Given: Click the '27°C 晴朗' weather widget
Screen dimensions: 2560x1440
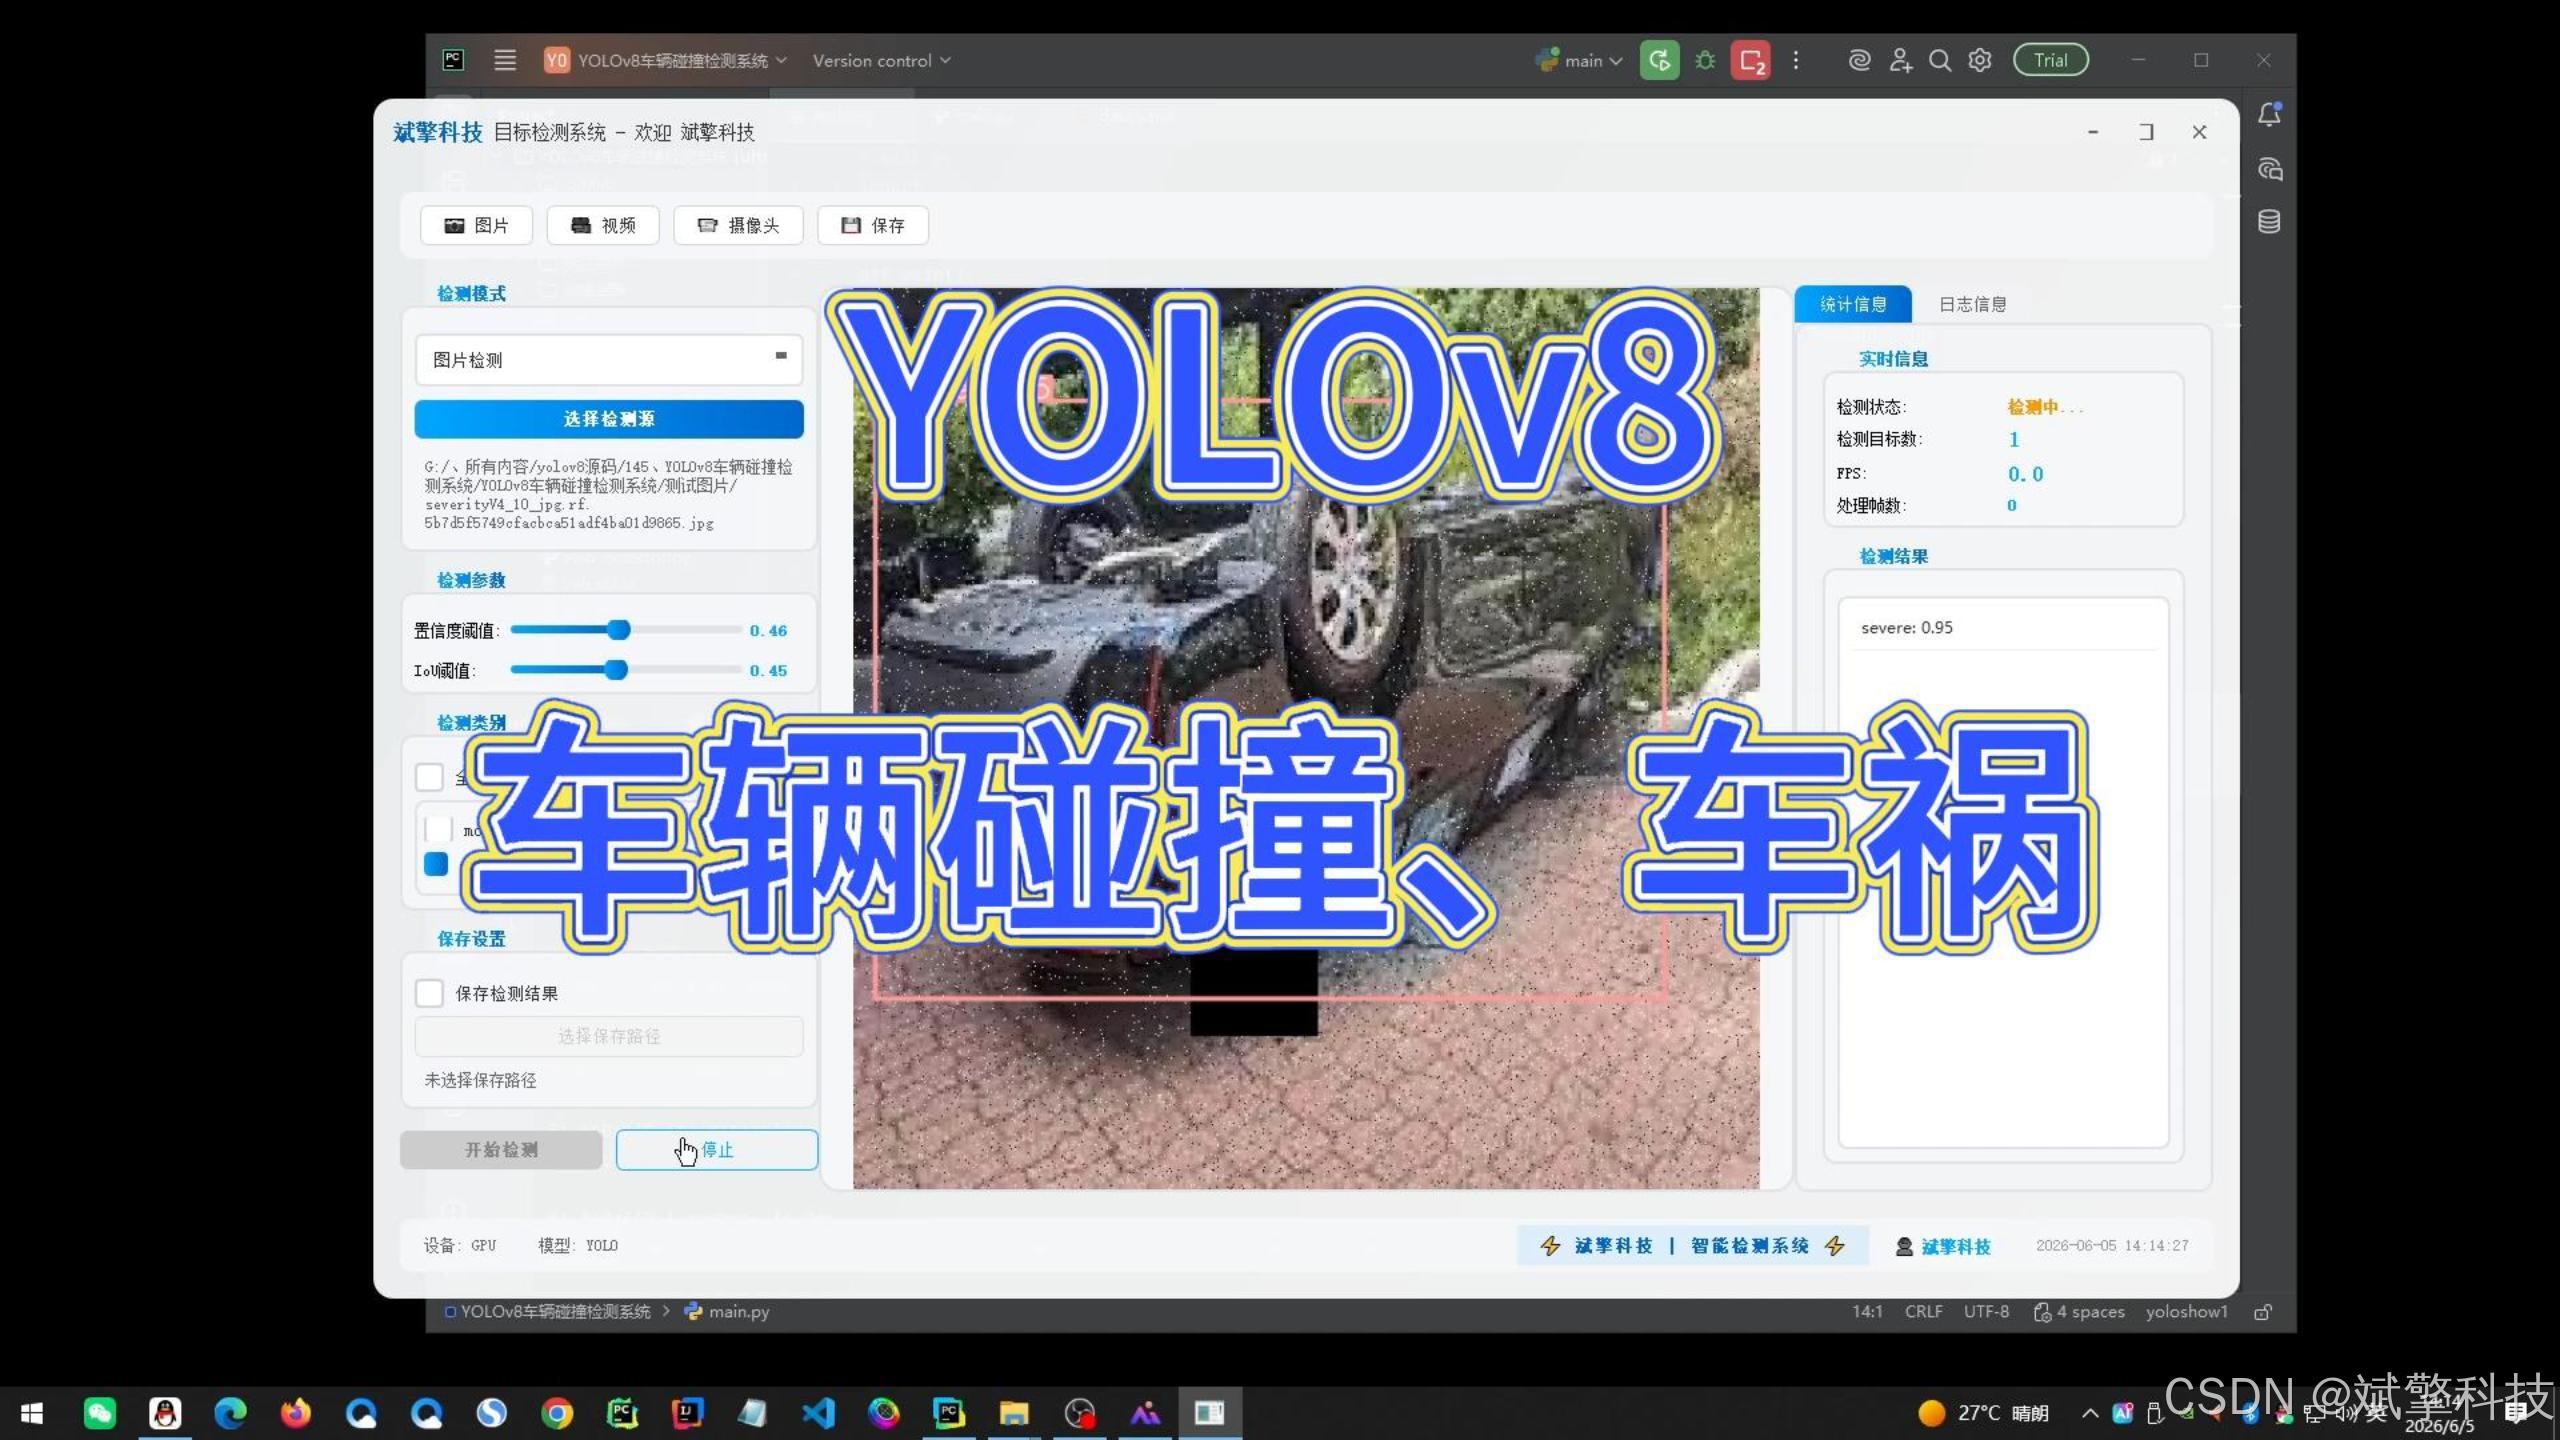Looking at the screenshot, I should tap(1983, 1413).
